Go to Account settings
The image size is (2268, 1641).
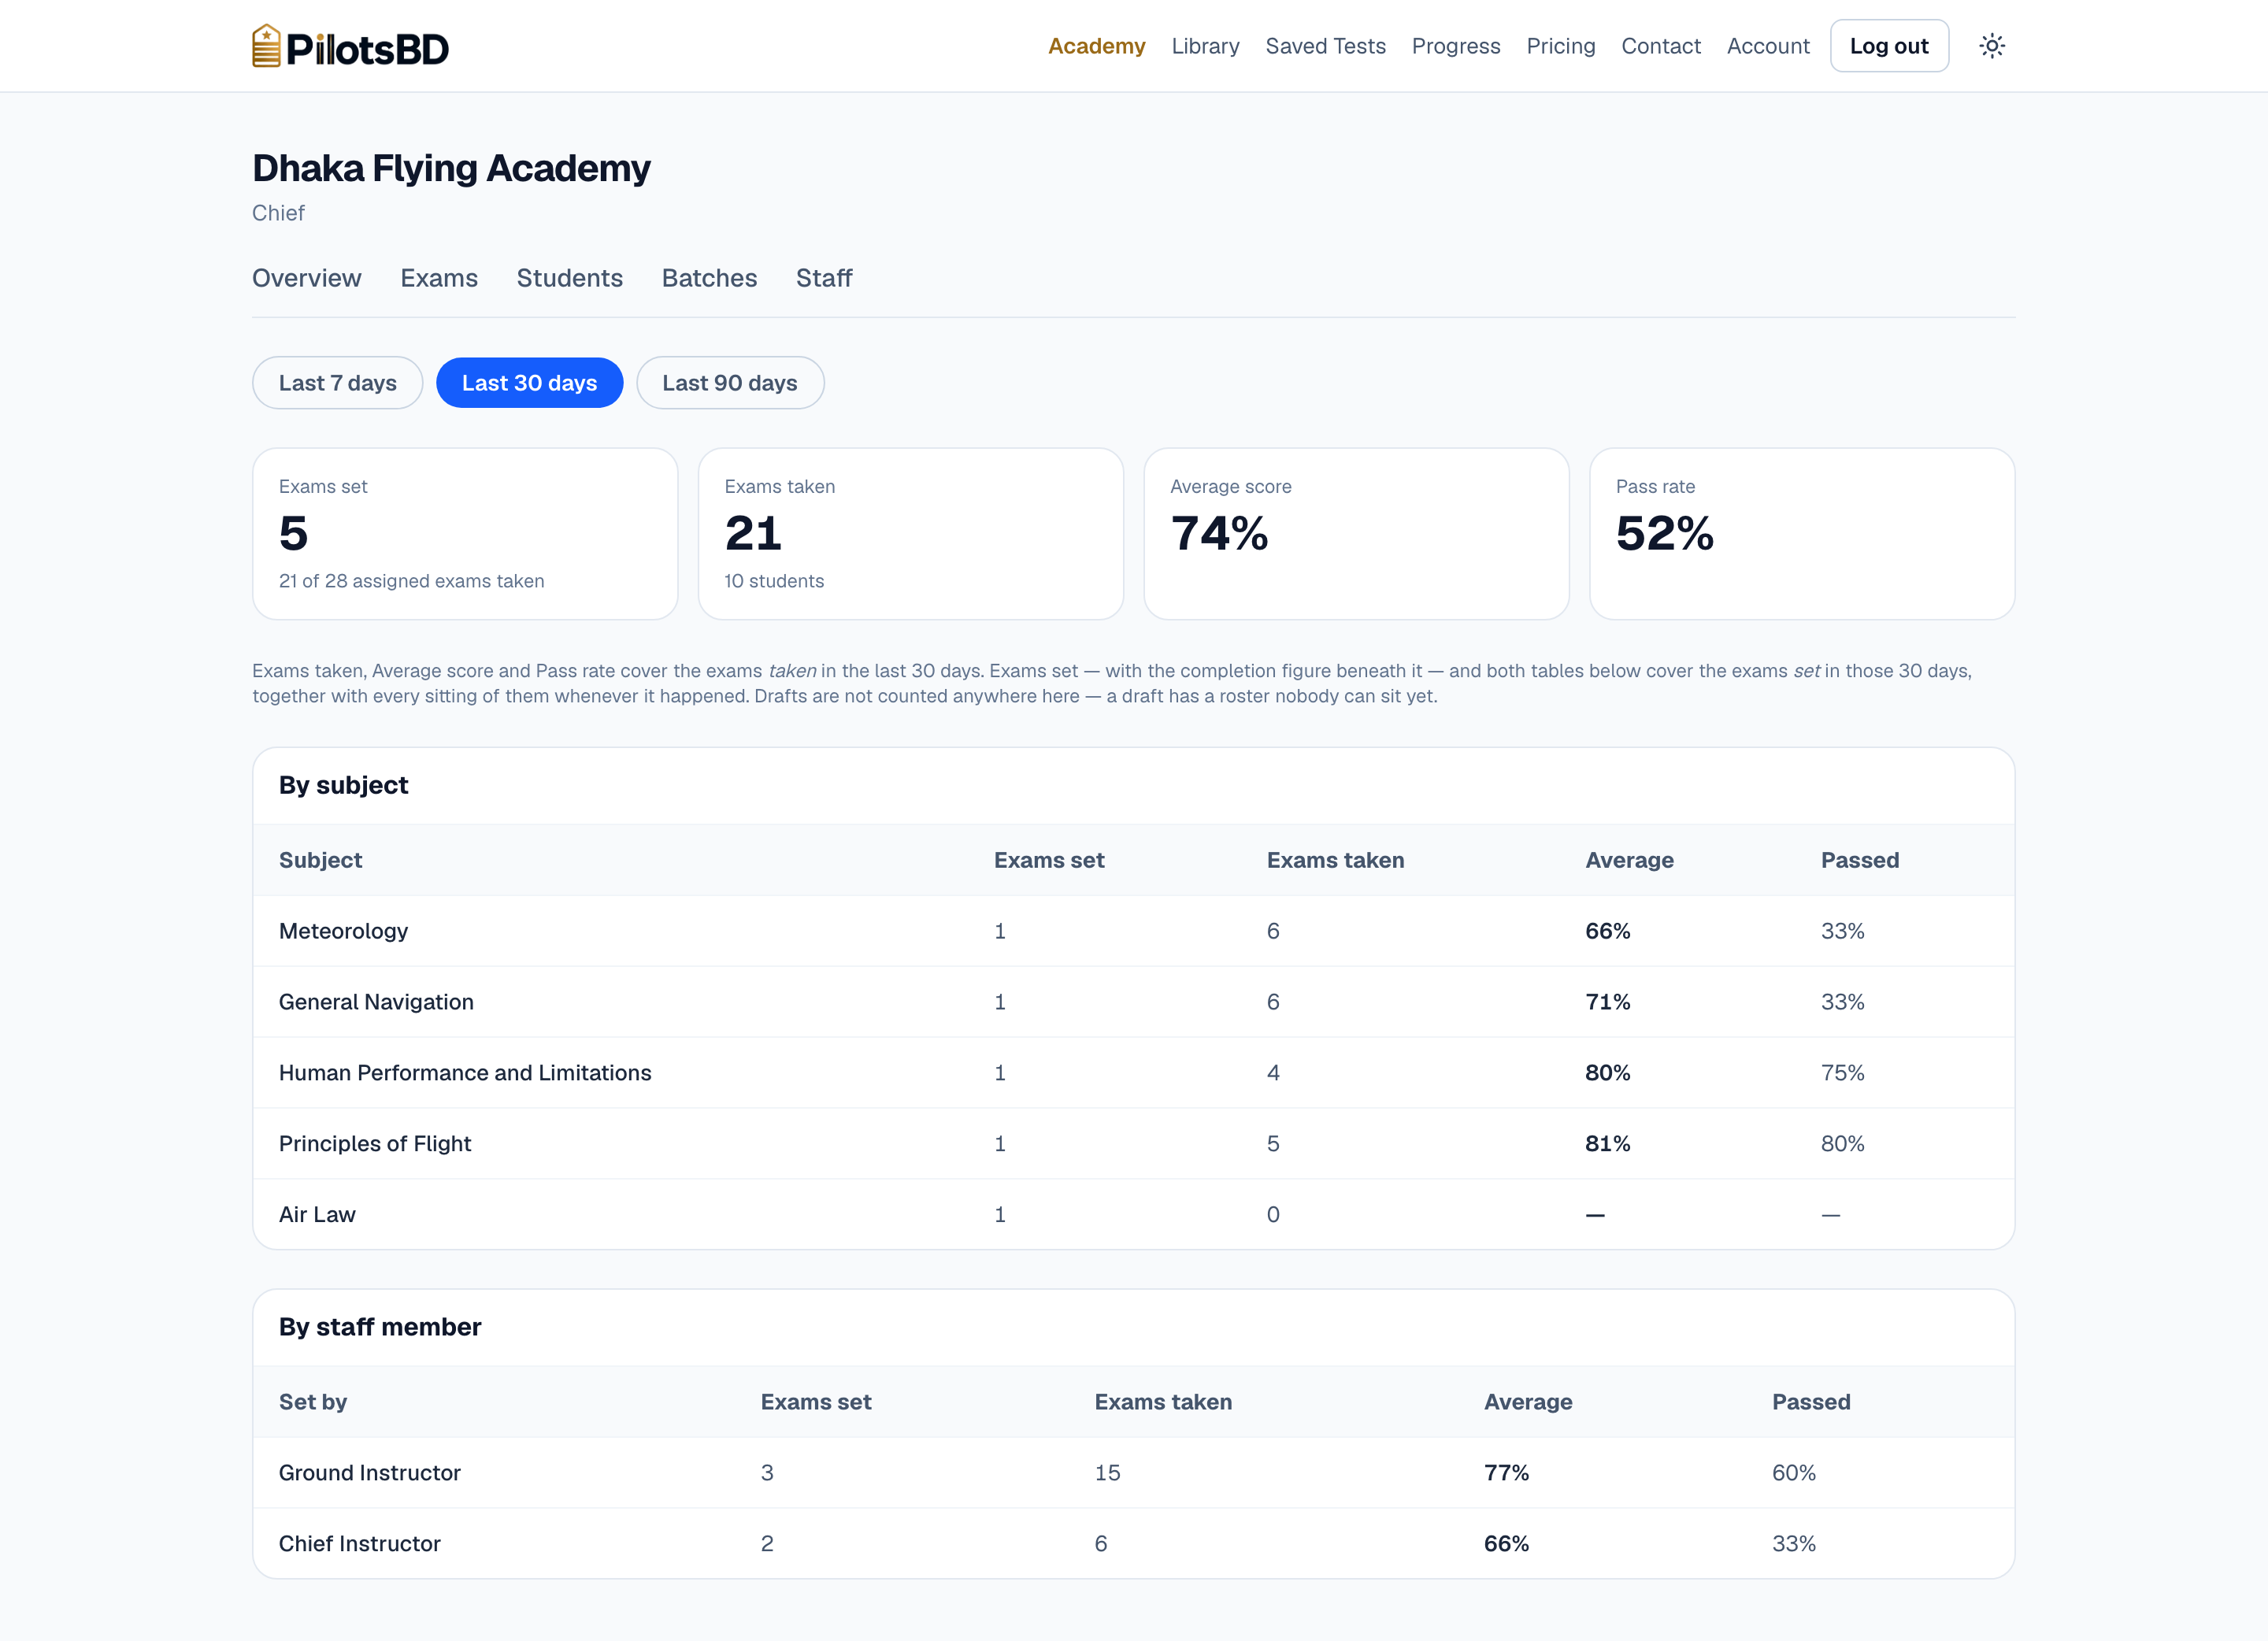pyautogui.click(x=1768, y=46)
